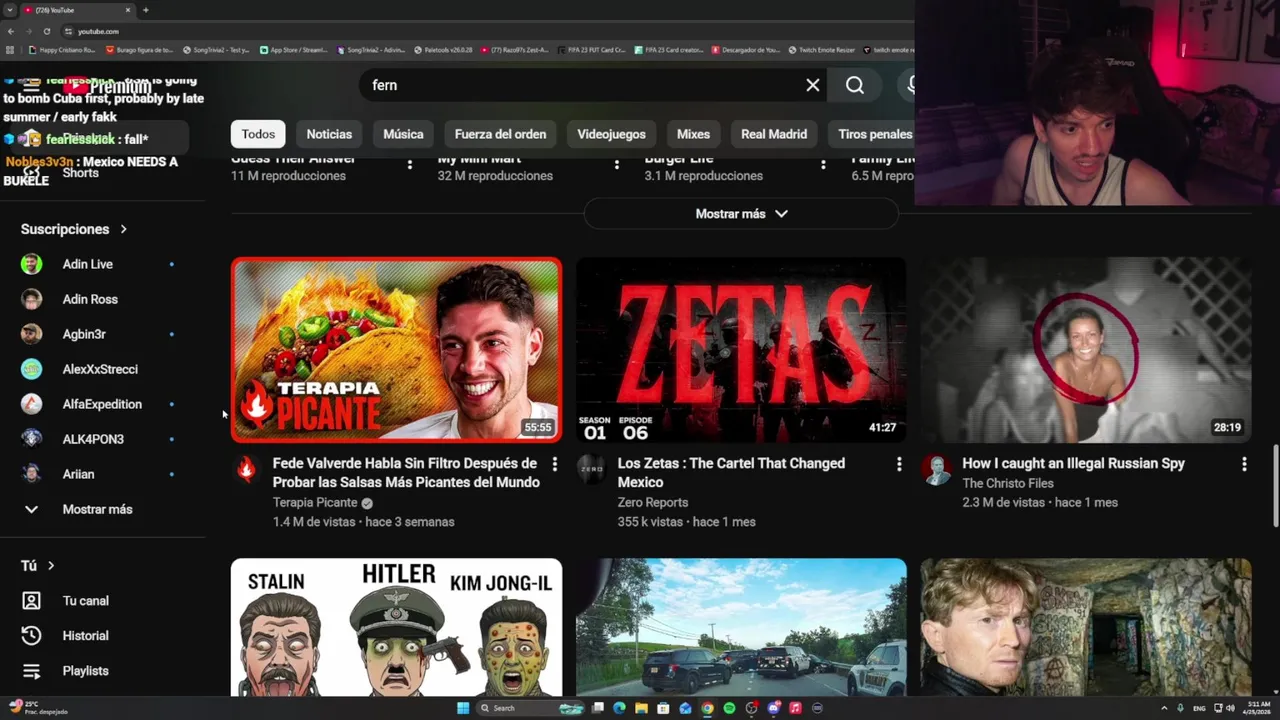
Task: Click the graffiti tunnel thumbnail
Action: point(1086,627)
